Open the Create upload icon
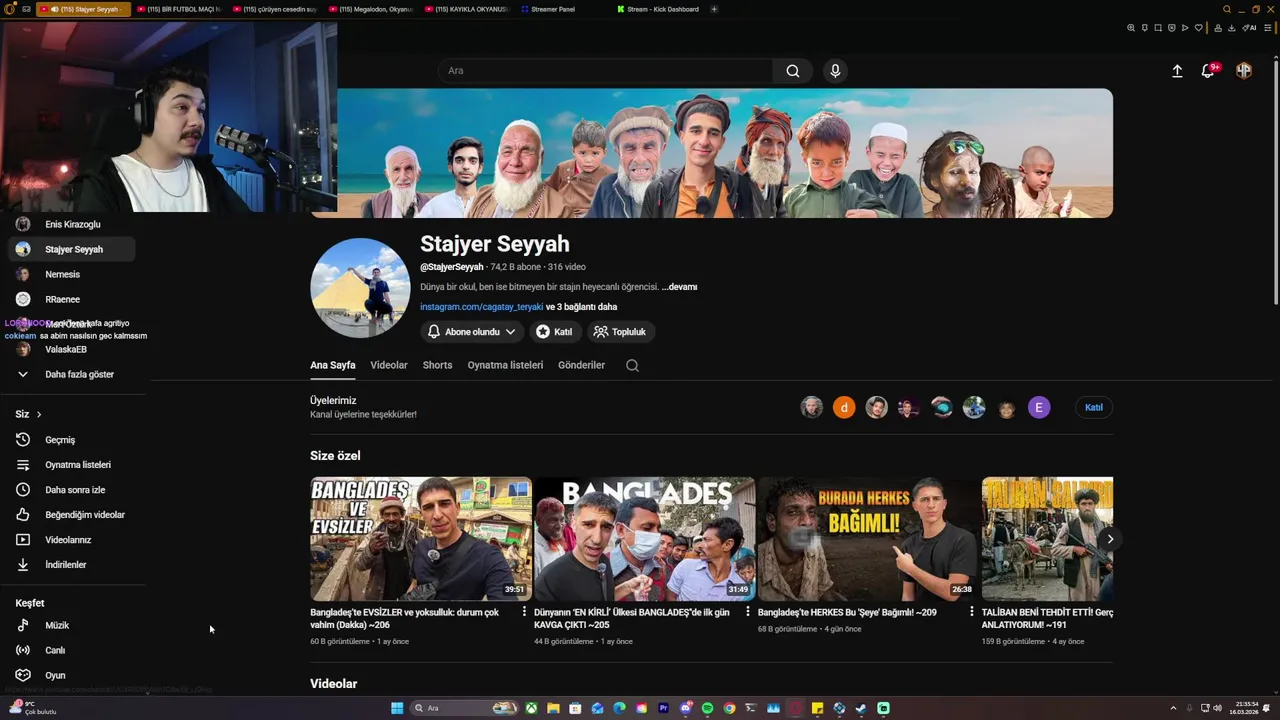The height and width of the screenshot is (720, 1280). pos(1177,71)
